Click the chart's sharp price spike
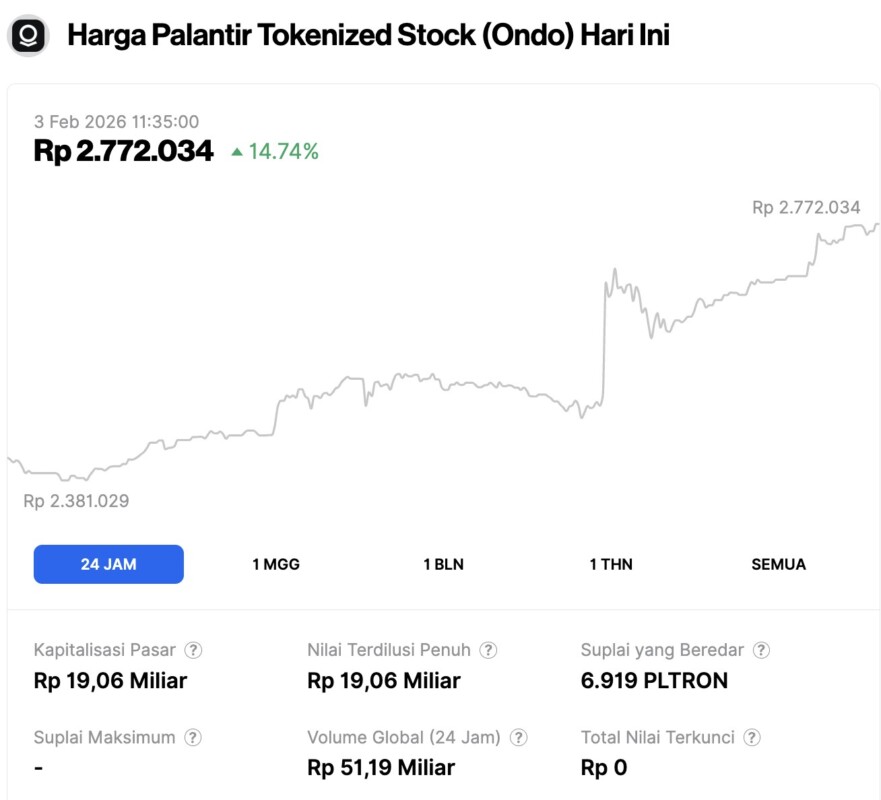881x800 pixels. [606, 340]
